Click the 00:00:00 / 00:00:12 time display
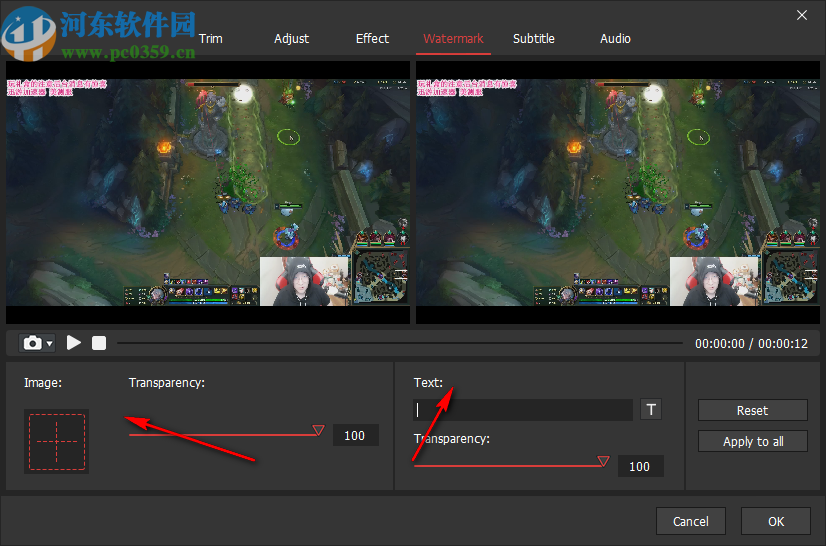 tap(751, 344)
